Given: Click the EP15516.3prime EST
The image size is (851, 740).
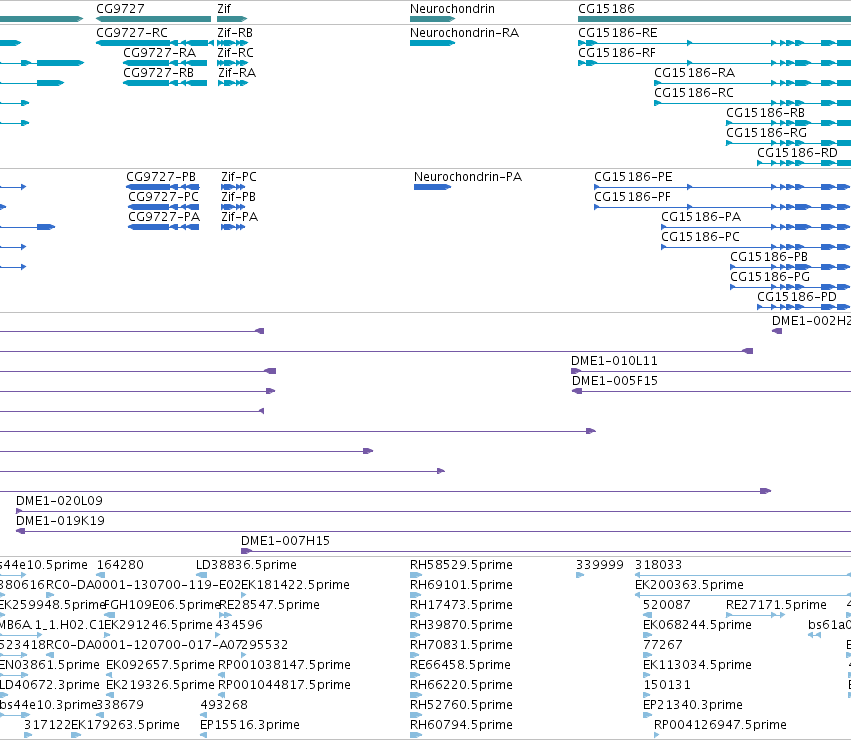Looking at the screenshot, I should (250, 726).
